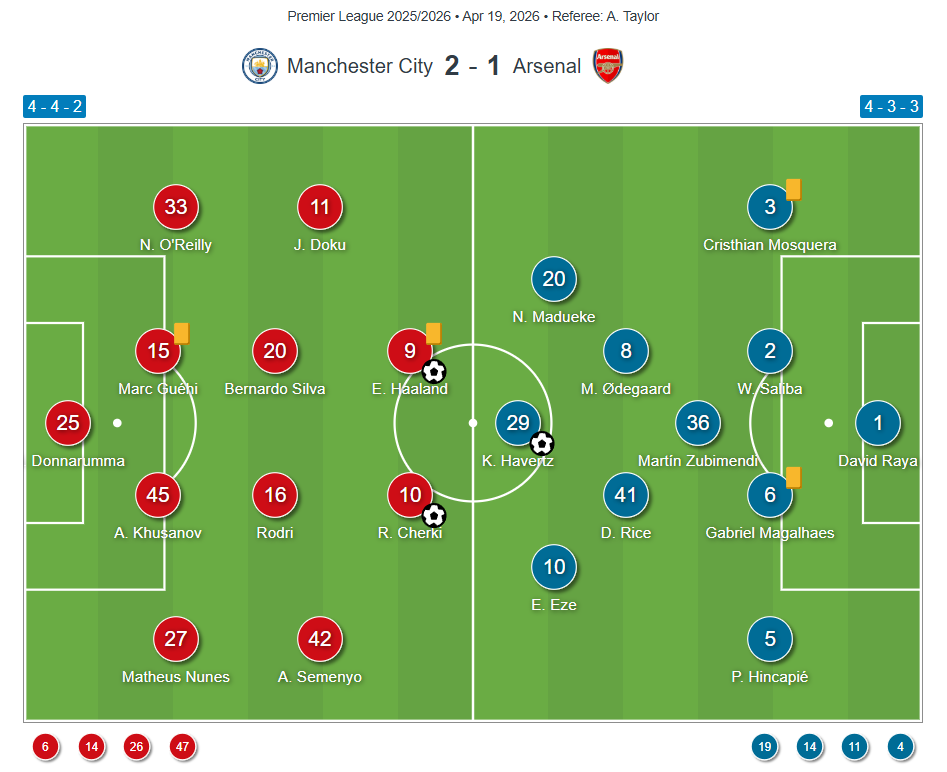Click Cristhian Mosquera's yellow card icon

[793, 189]
